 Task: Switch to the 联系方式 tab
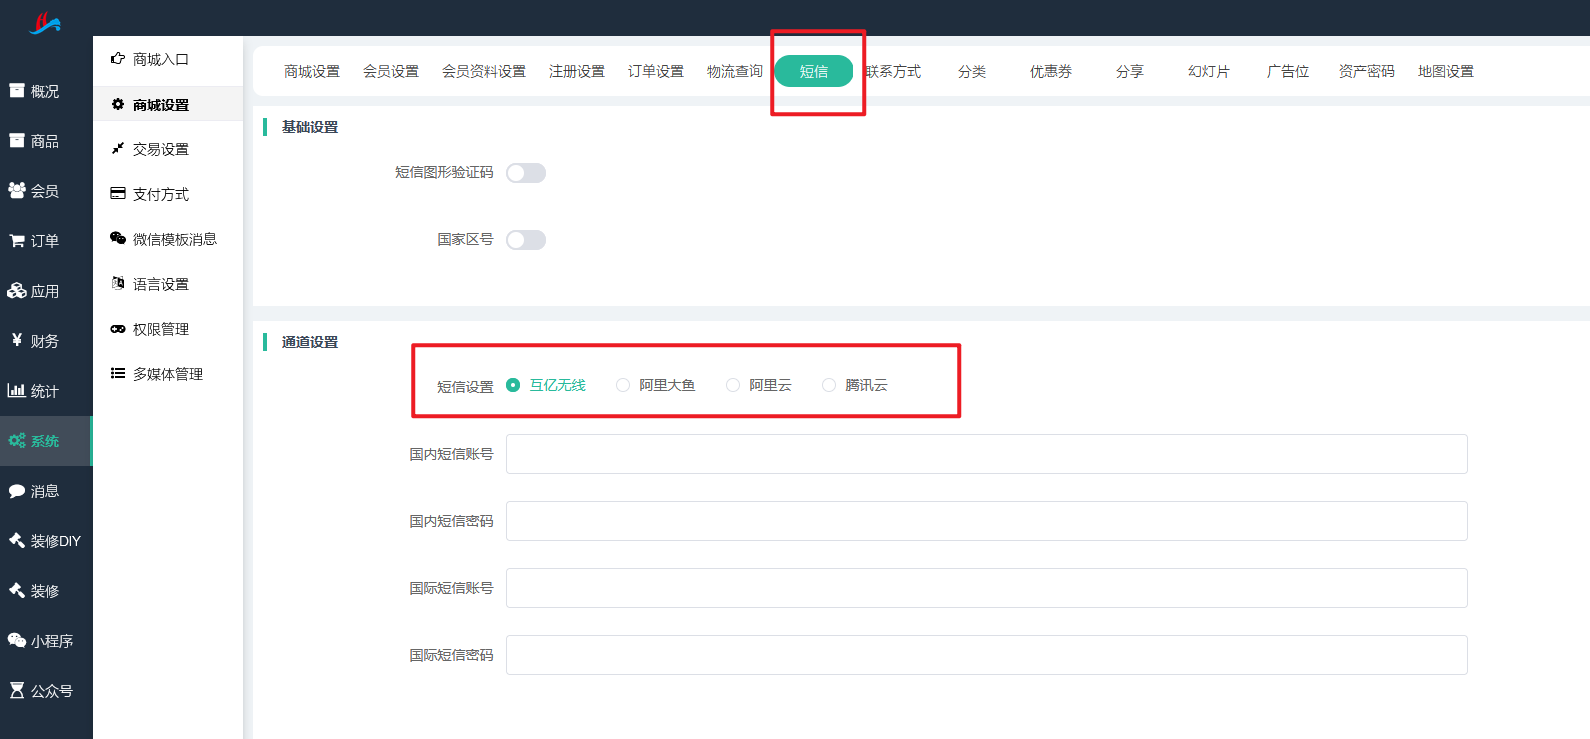tap(893, 71)
